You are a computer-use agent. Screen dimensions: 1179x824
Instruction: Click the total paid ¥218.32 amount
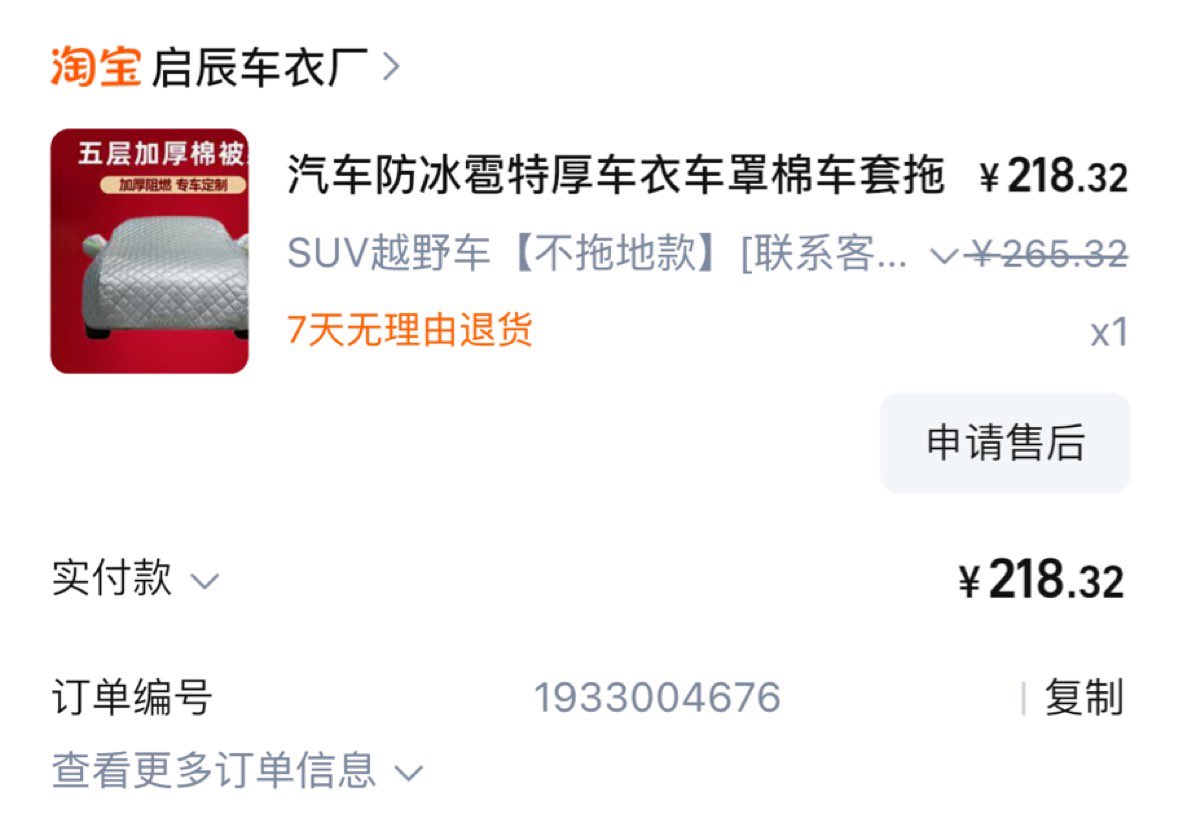pyautogui.click(x=1041, y=580)
